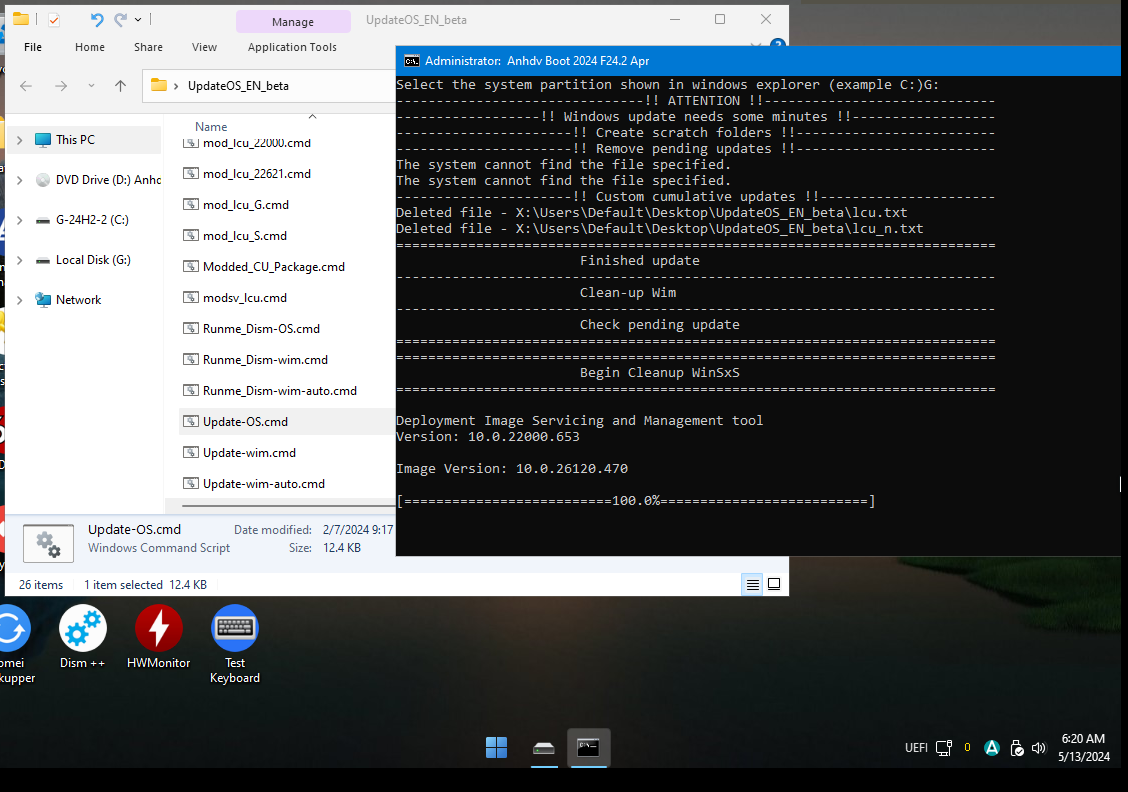1128x792 pixels.
Task: Select the file Runme_Dism-wim-auto.cmd
Action: tap(279, 390)
